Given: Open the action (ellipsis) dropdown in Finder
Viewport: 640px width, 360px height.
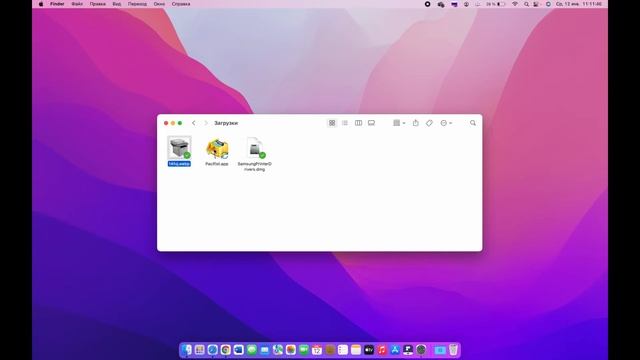Looking at the screenshot, I should [446, 123].
